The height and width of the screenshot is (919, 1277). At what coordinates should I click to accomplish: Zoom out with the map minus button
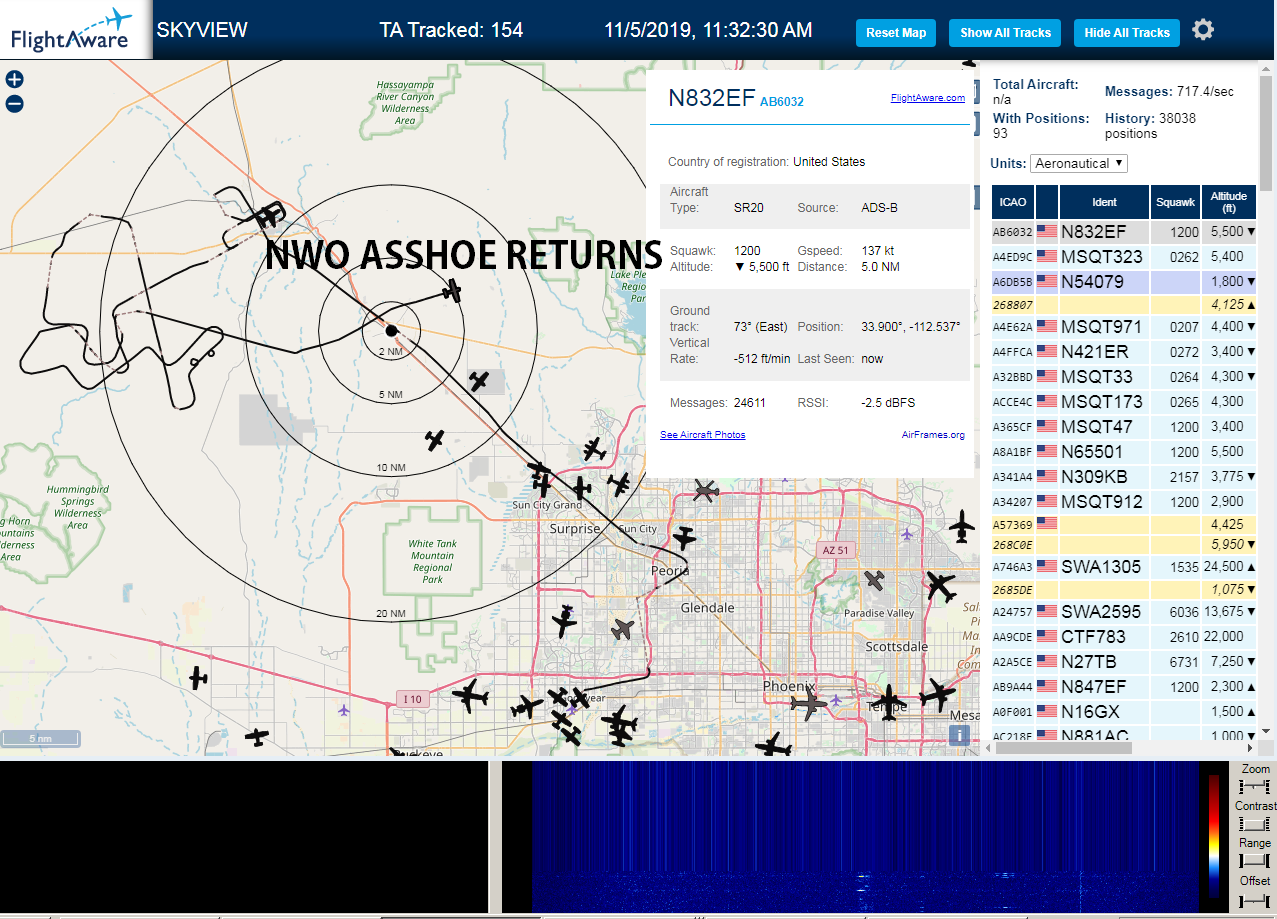coord(14,103)
